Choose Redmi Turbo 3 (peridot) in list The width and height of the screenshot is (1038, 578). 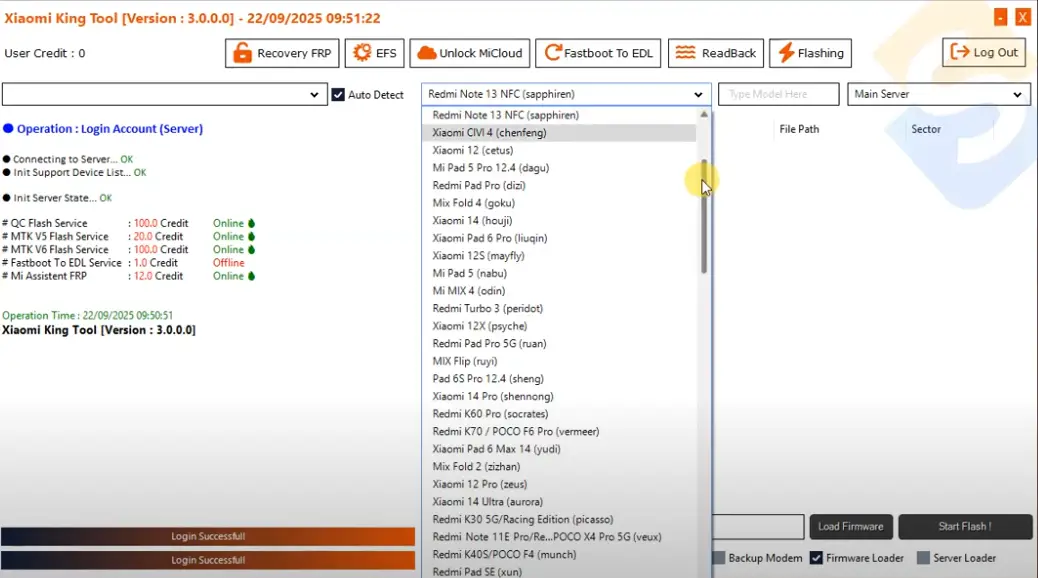click(478, 308)
